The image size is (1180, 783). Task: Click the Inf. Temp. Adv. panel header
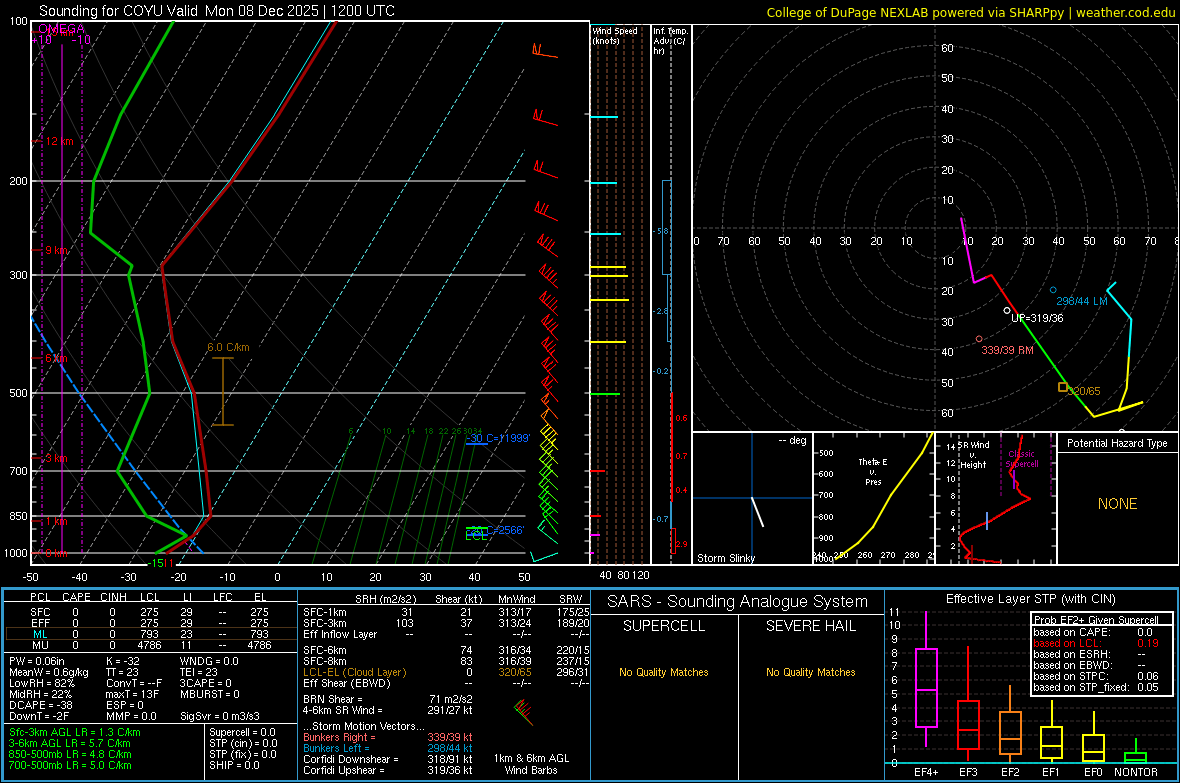[x=670, y=41]
